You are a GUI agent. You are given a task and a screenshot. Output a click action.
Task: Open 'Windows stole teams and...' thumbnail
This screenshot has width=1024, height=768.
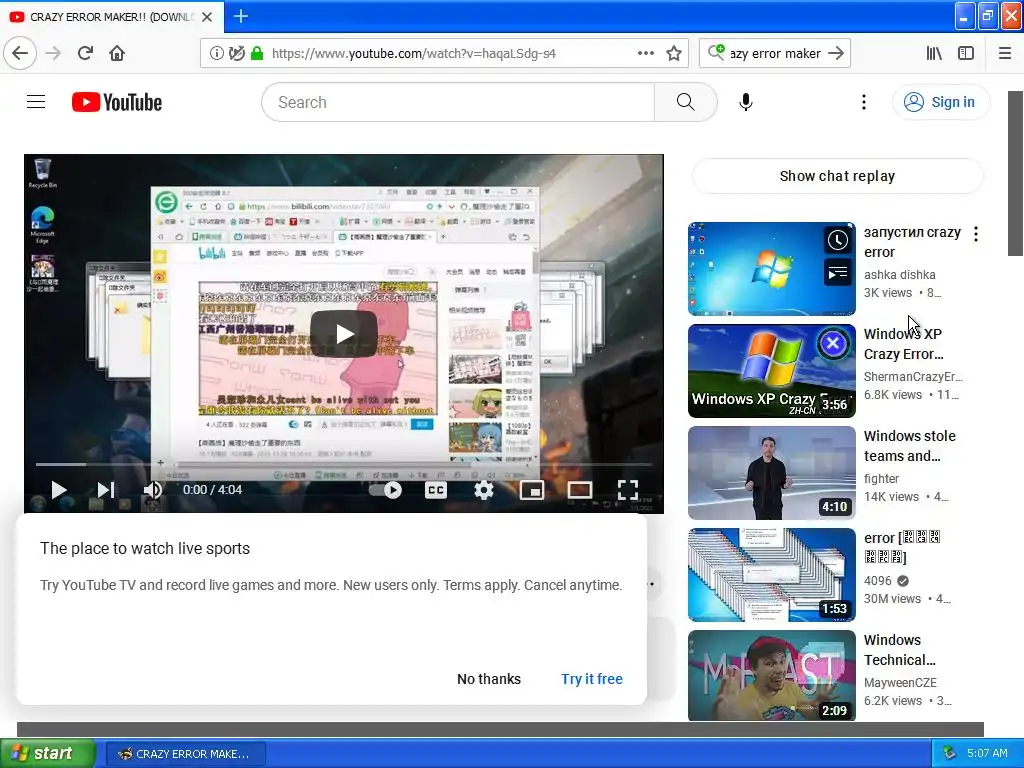pos(771,473)
